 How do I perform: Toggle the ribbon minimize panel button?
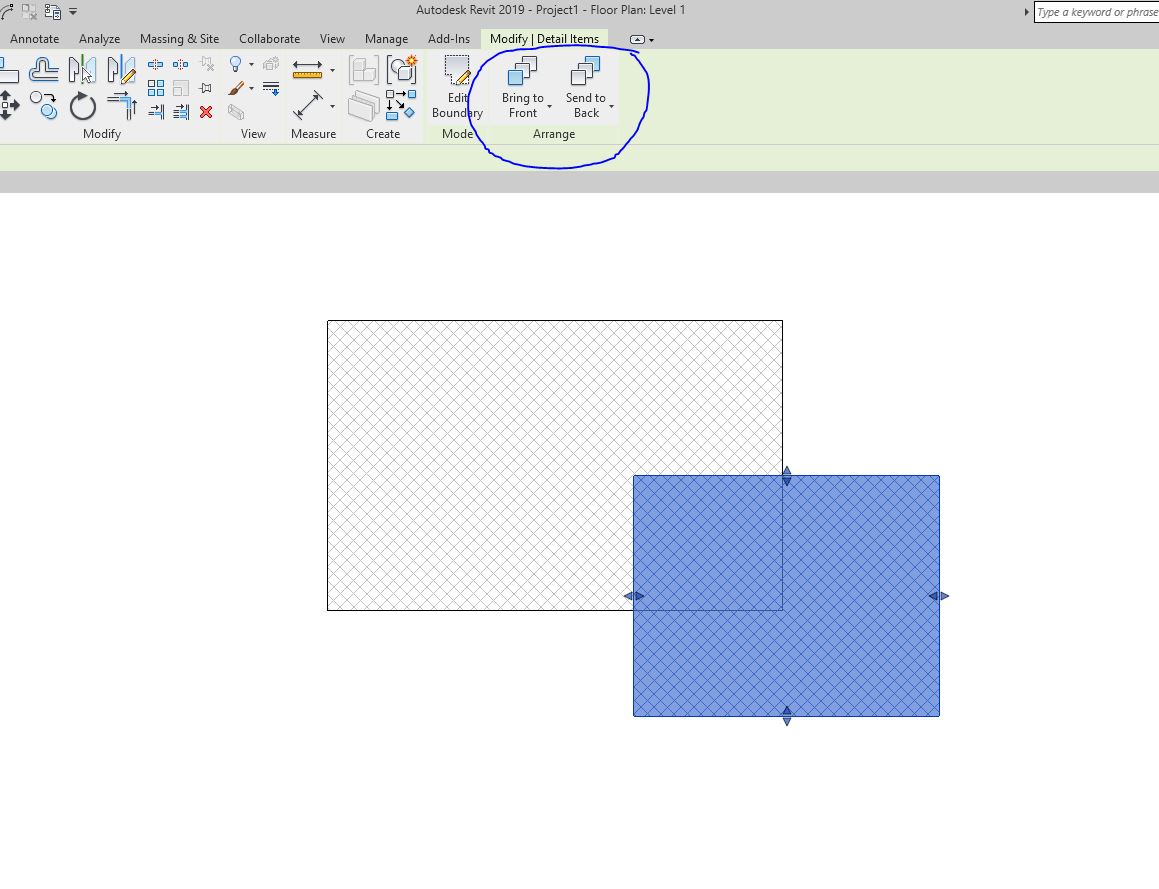click(637, 39)
